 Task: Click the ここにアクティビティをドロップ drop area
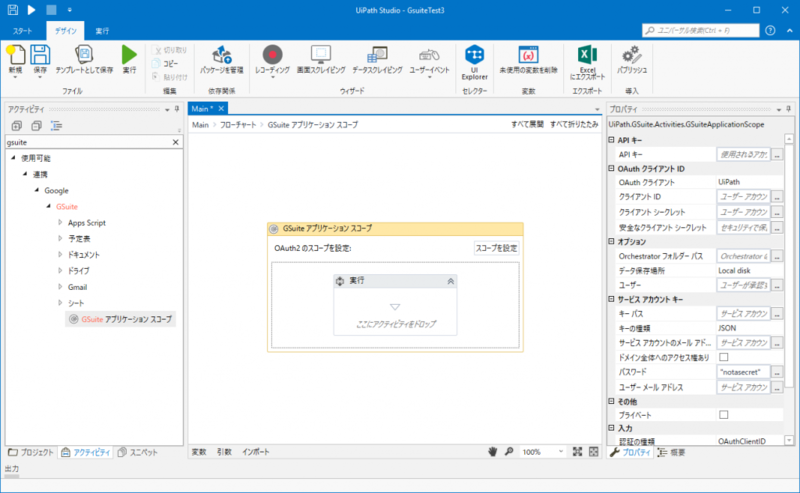pyautogui.click(x=395, y=324)
